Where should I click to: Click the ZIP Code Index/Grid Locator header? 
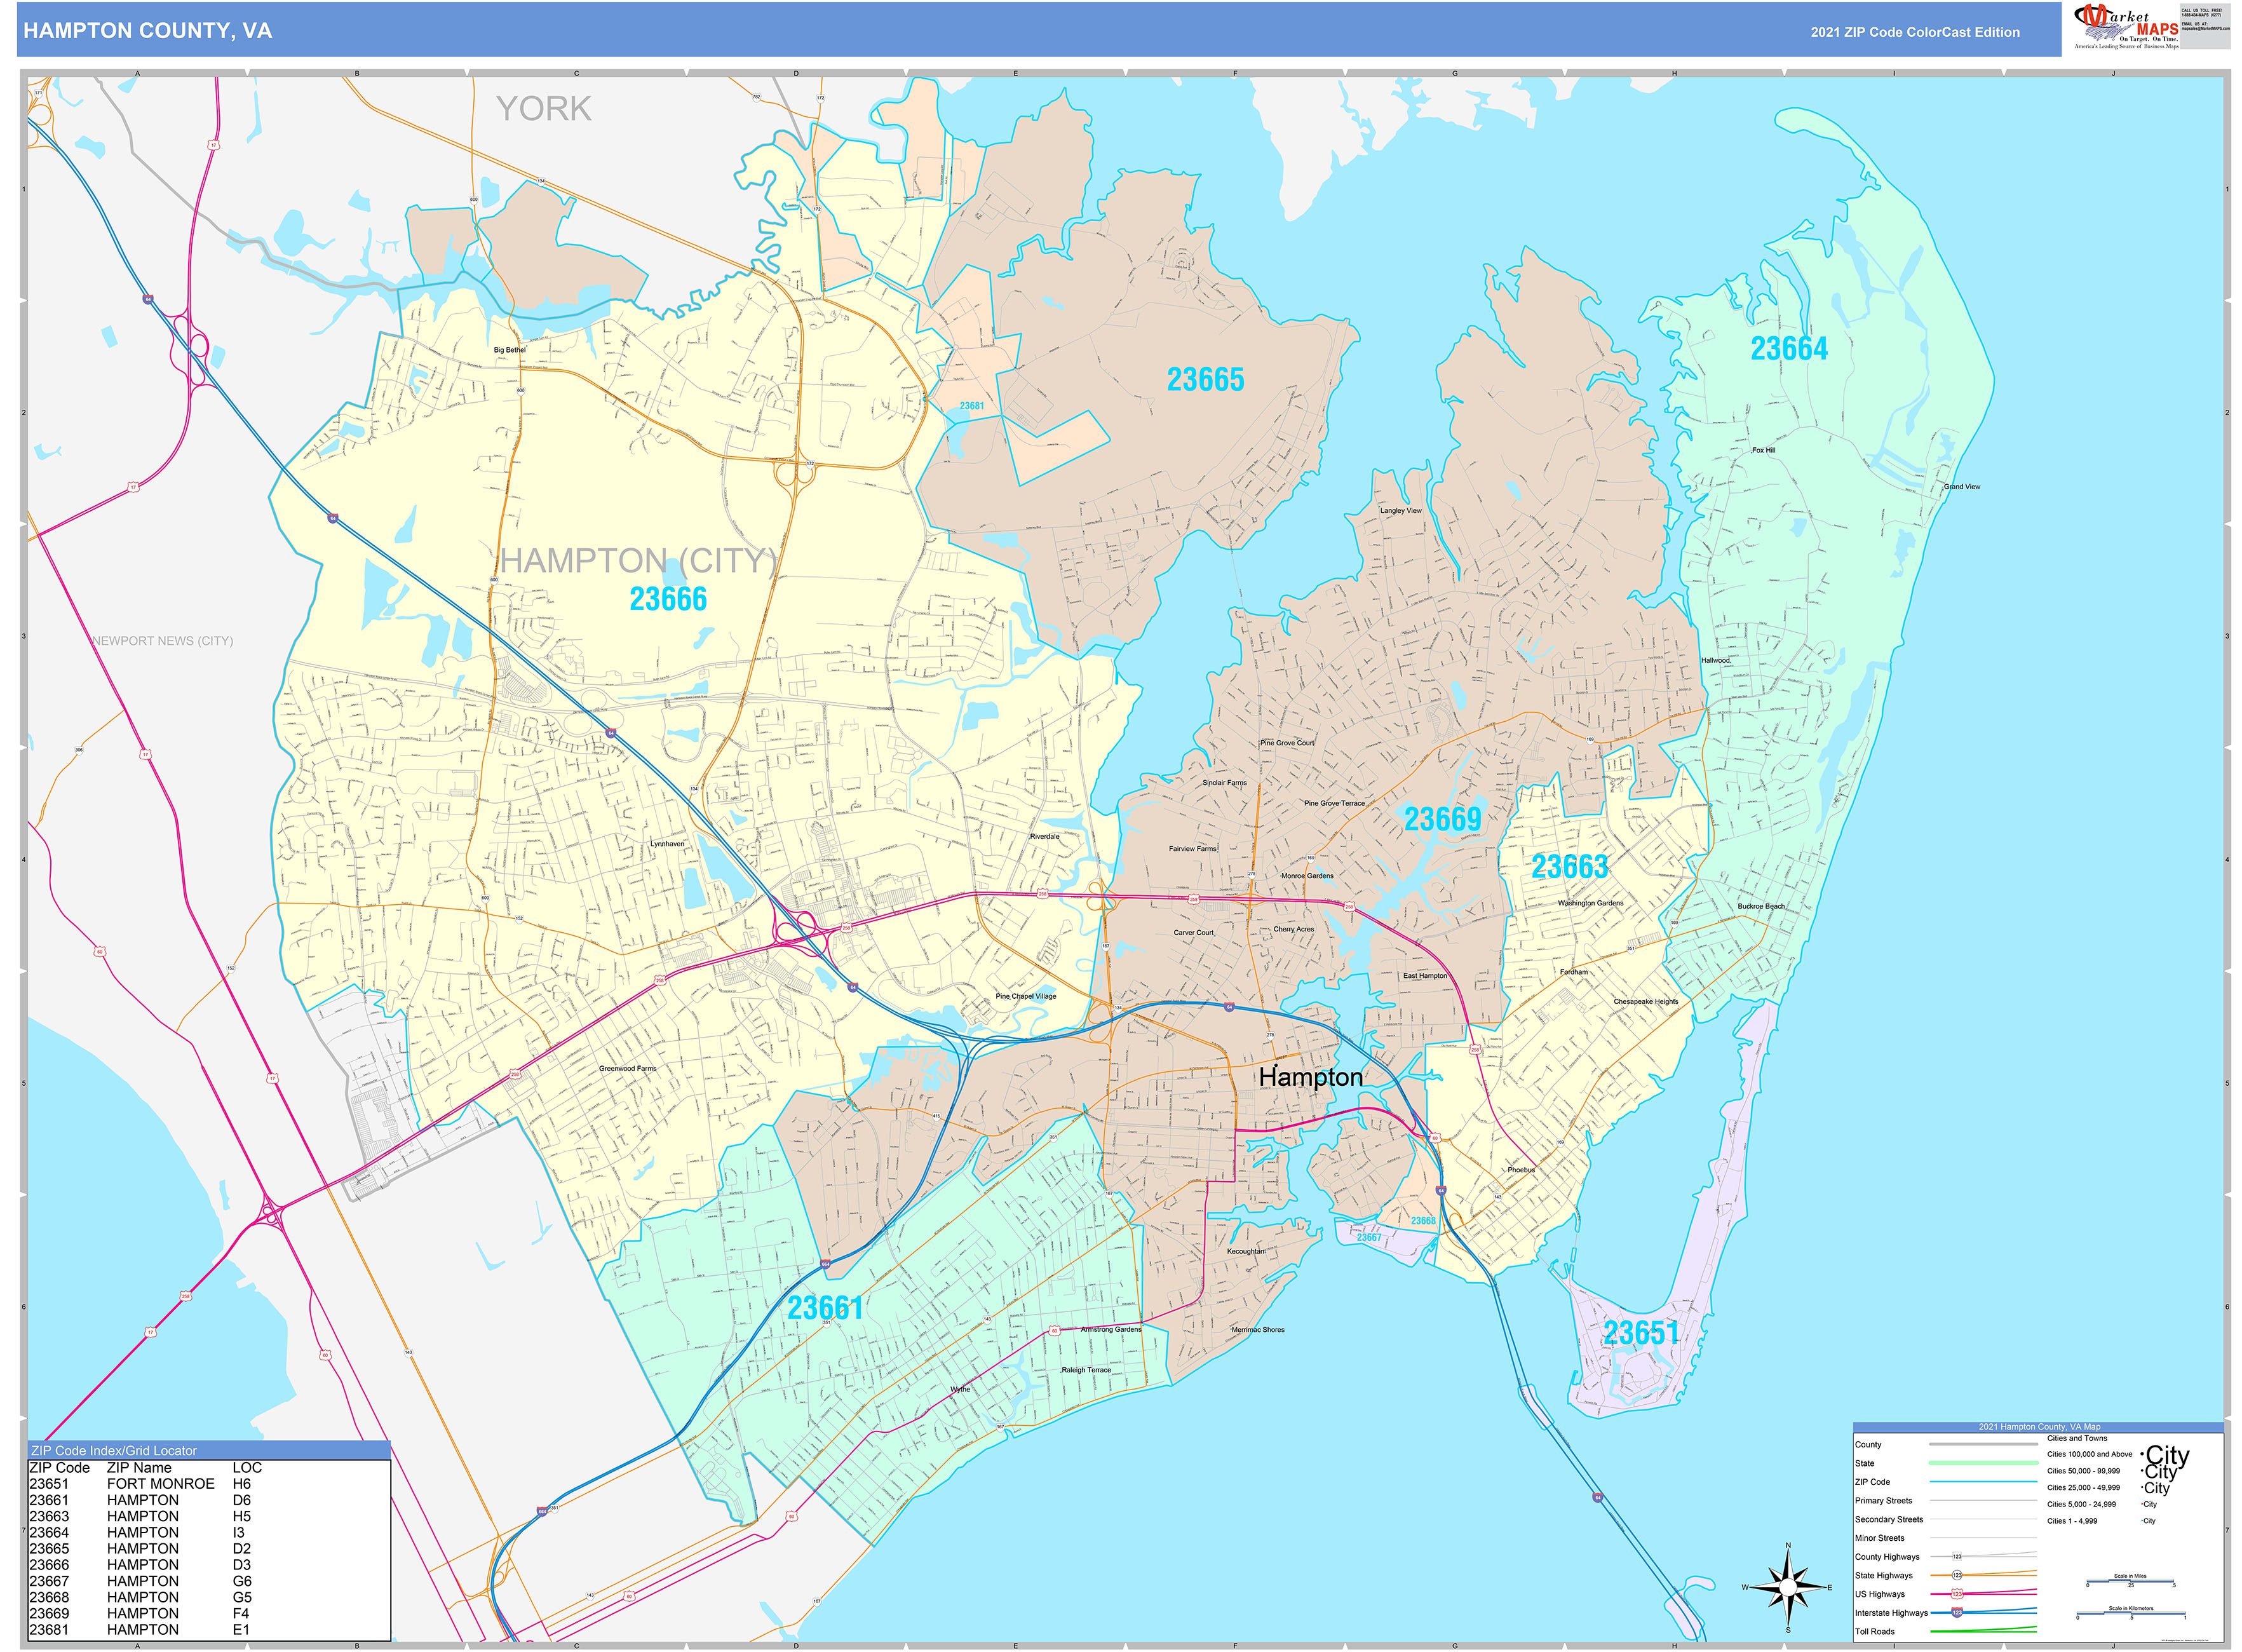point(114,1450)
